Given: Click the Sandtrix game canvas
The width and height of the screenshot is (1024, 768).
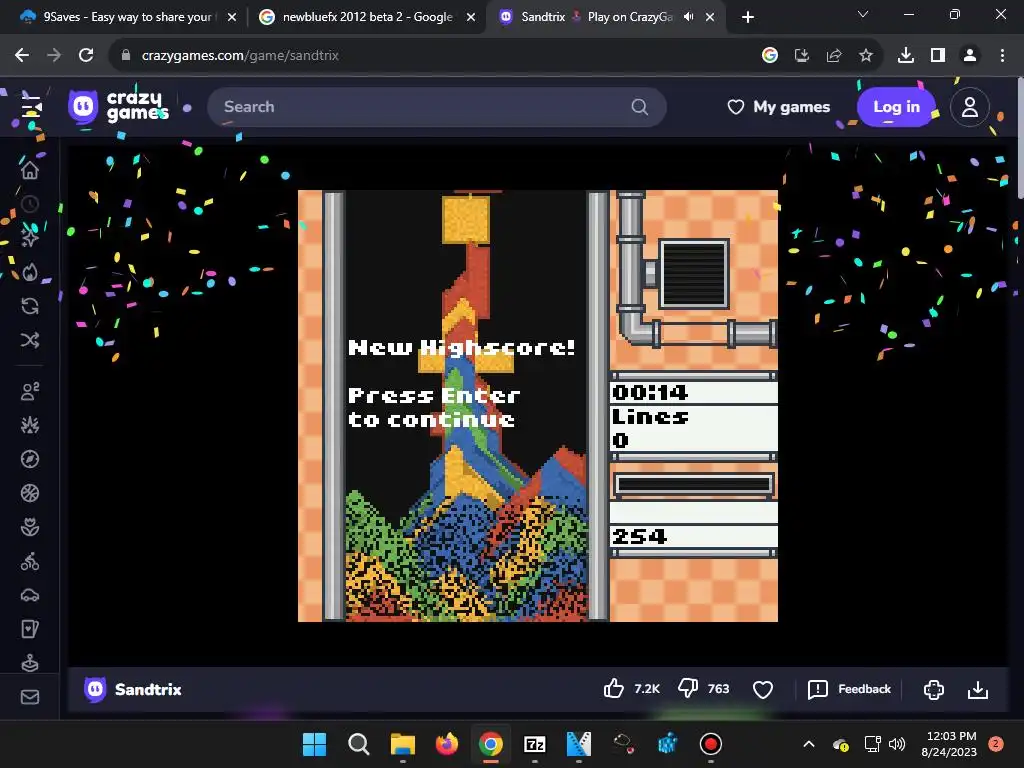Looking at the screenshot, I should pyautogui.click(x=537, y=406).
